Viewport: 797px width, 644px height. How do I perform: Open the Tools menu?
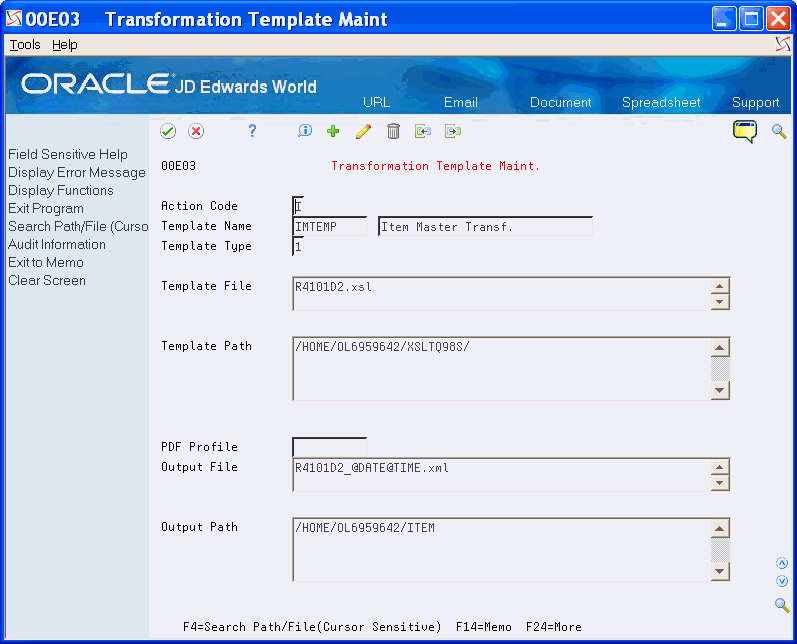point(25,45)
